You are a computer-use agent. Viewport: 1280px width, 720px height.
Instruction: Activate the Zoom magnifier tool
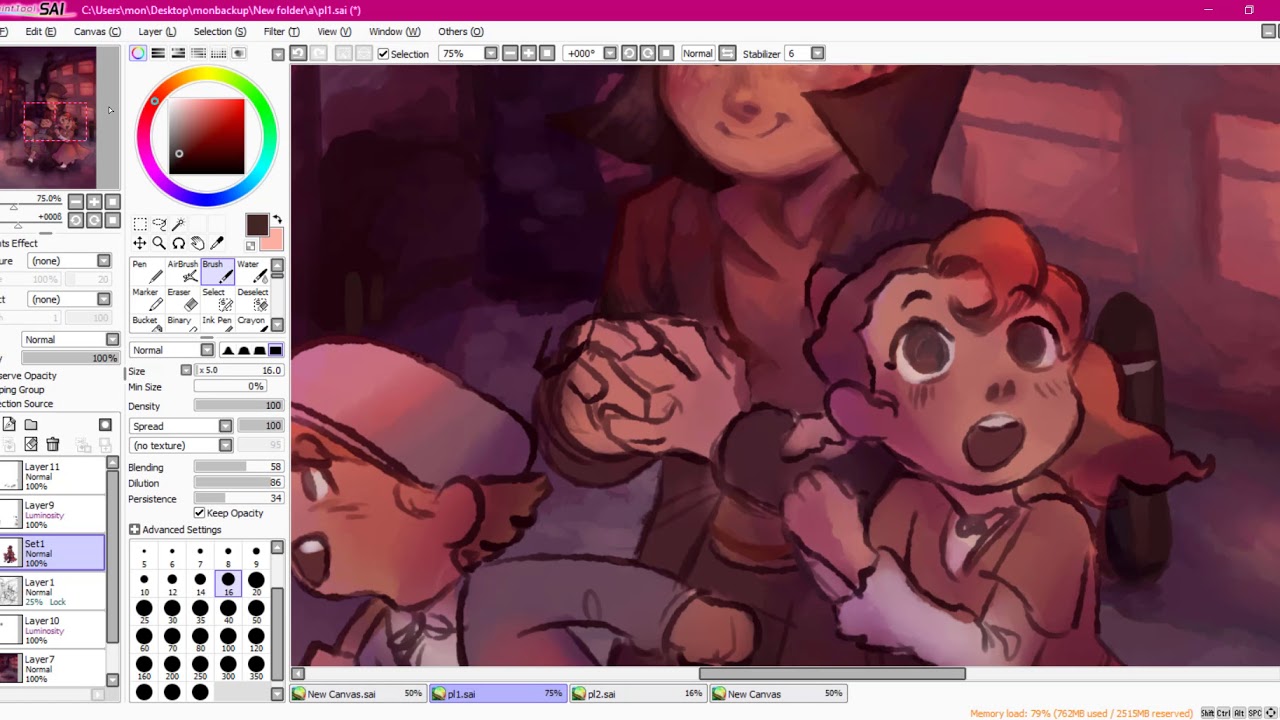(x=159, y=243)
